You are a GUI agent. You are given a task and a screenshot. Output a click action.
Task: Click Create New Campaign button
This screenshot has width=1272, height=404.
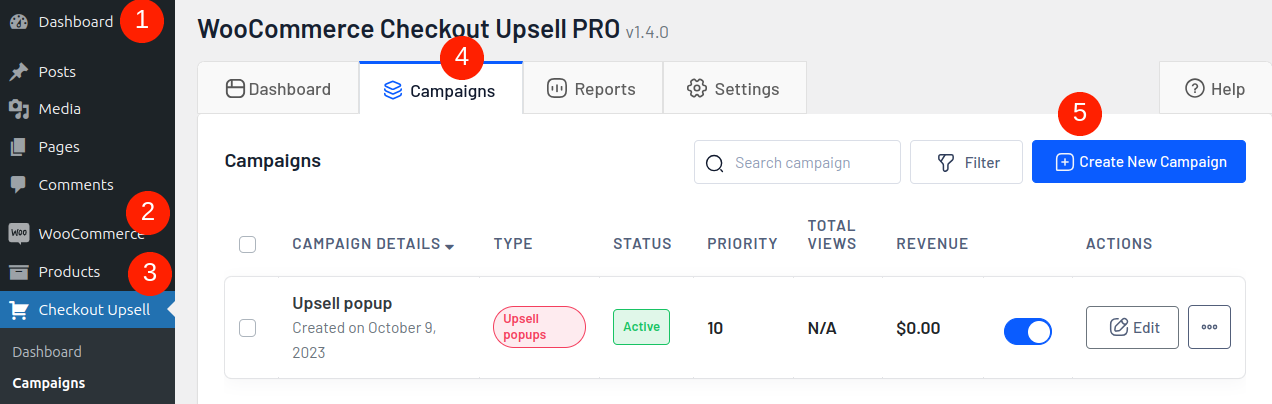1138,162
